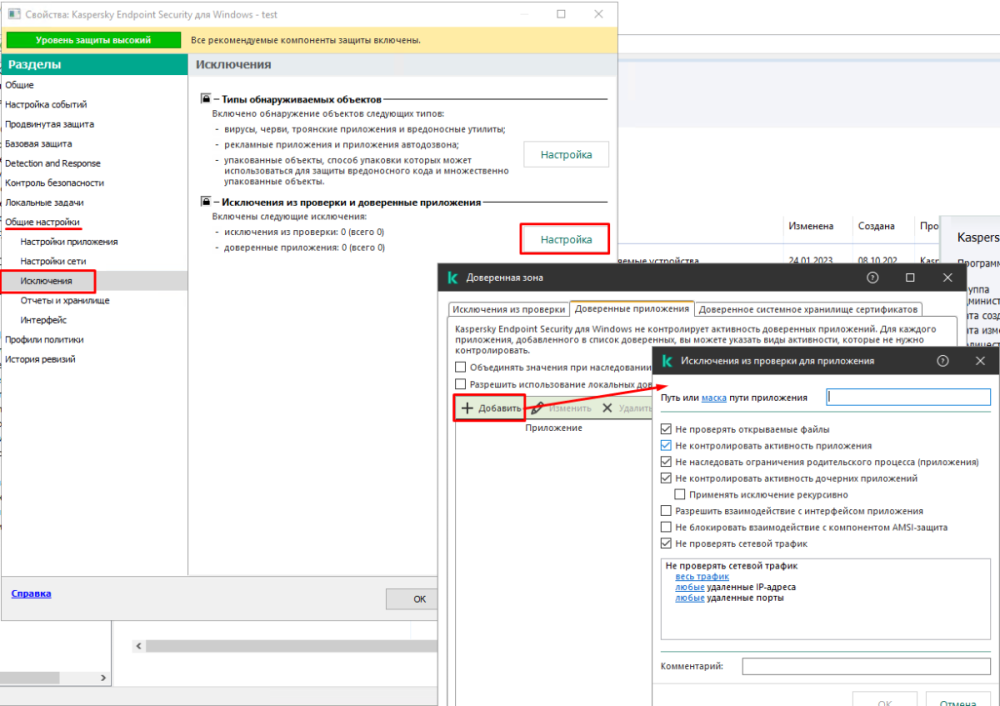
Task: Enable Разрешить взаимодействие с интерфейсом приложения
Action: [666, 511]
